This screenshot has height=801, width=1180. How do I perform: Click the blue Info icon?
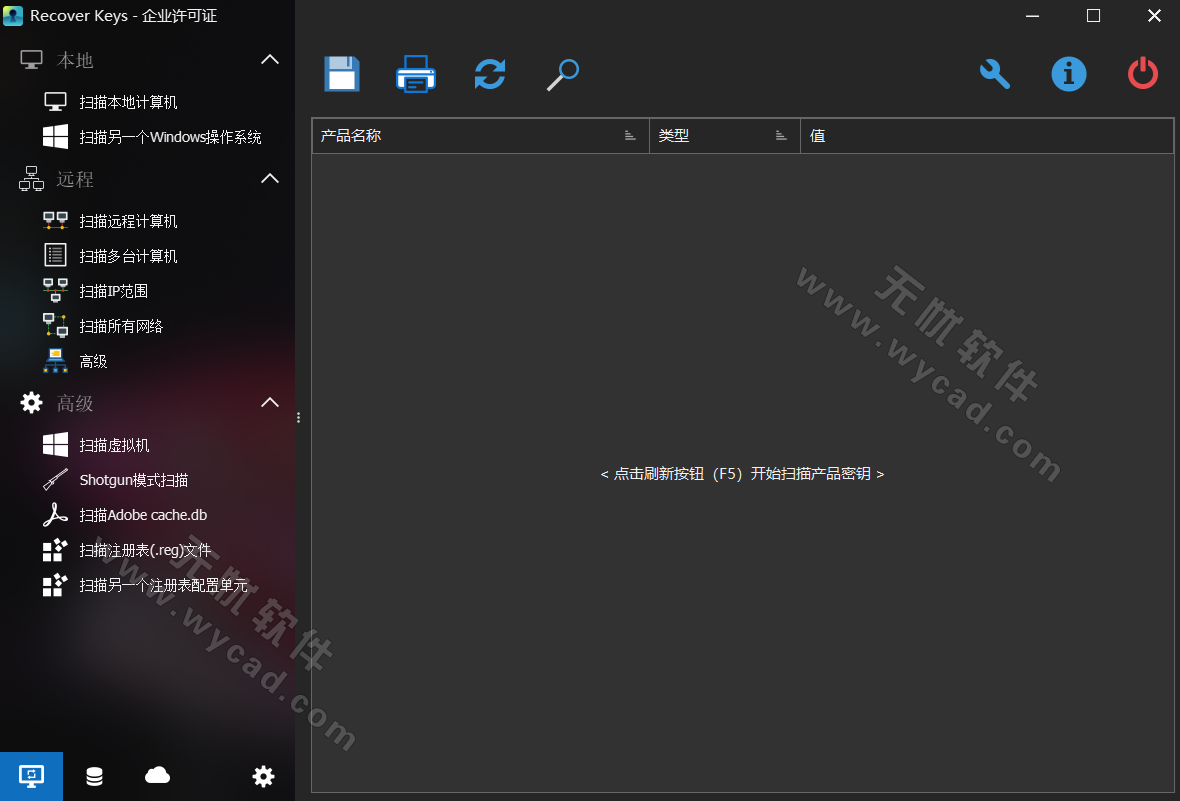(x=1068, y=74)
